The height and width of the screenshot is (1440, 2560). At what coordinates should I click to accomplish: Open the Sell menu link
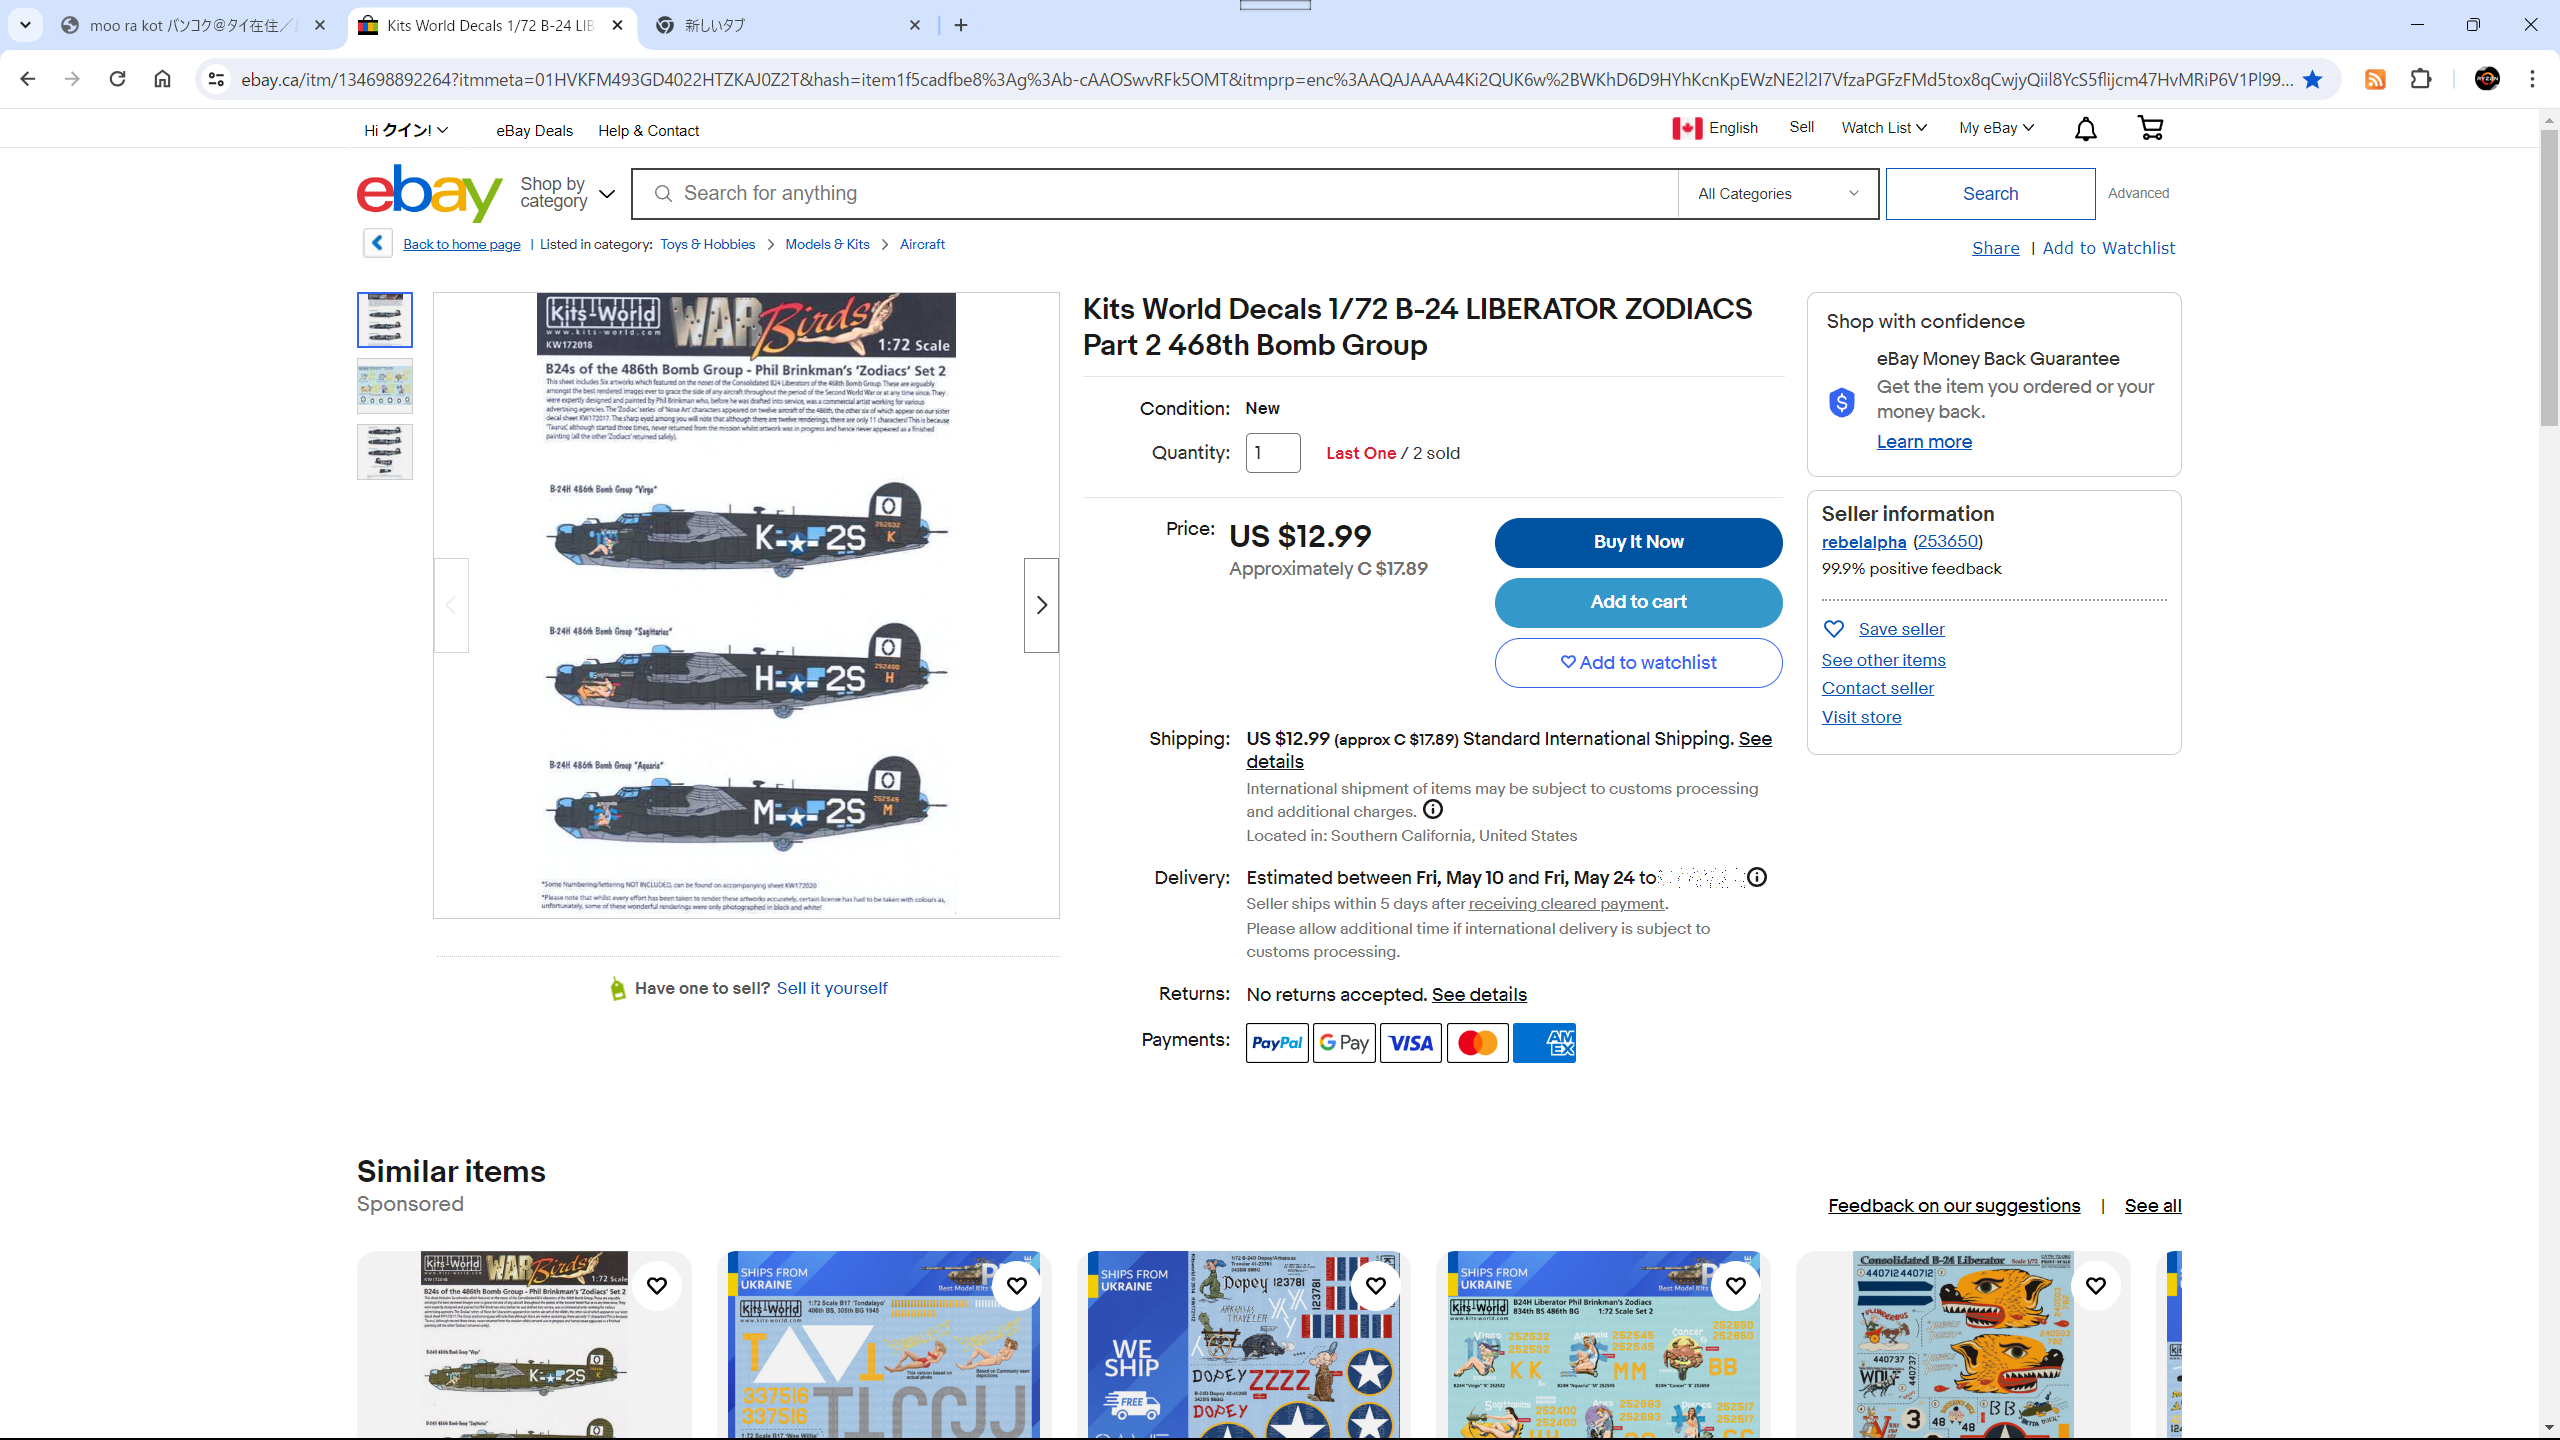pyautogui.click(x=1801, y=127)
